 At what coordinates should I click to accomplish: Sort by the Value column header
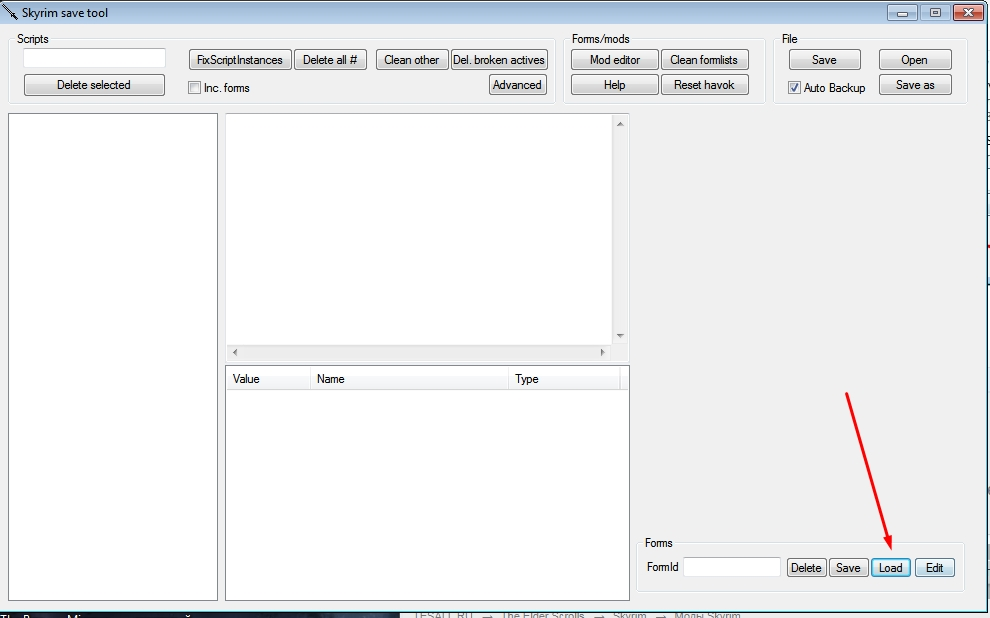click(x=268, y=379)
